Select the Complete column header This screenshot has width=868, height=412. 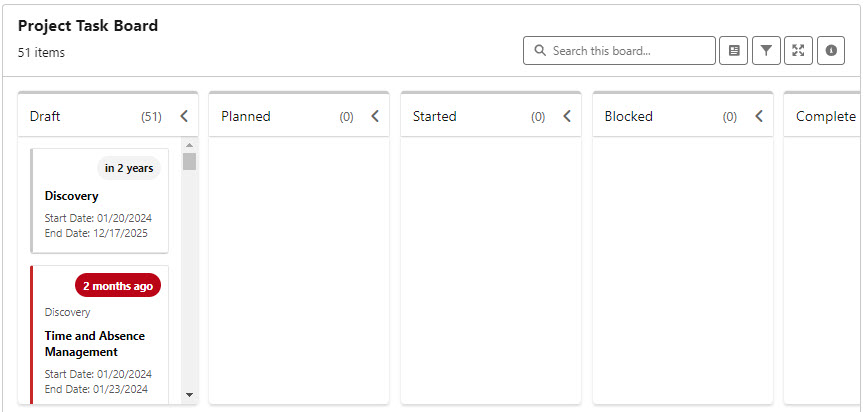tap(825, 116)
